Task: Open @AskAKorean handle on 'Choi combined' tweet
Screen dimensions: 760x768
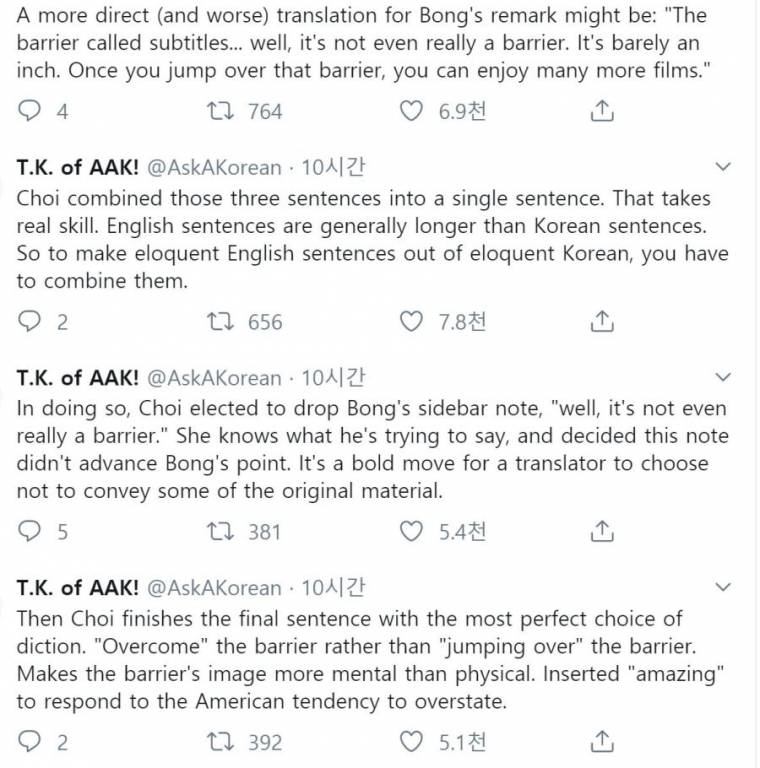Action: (214, 168)
